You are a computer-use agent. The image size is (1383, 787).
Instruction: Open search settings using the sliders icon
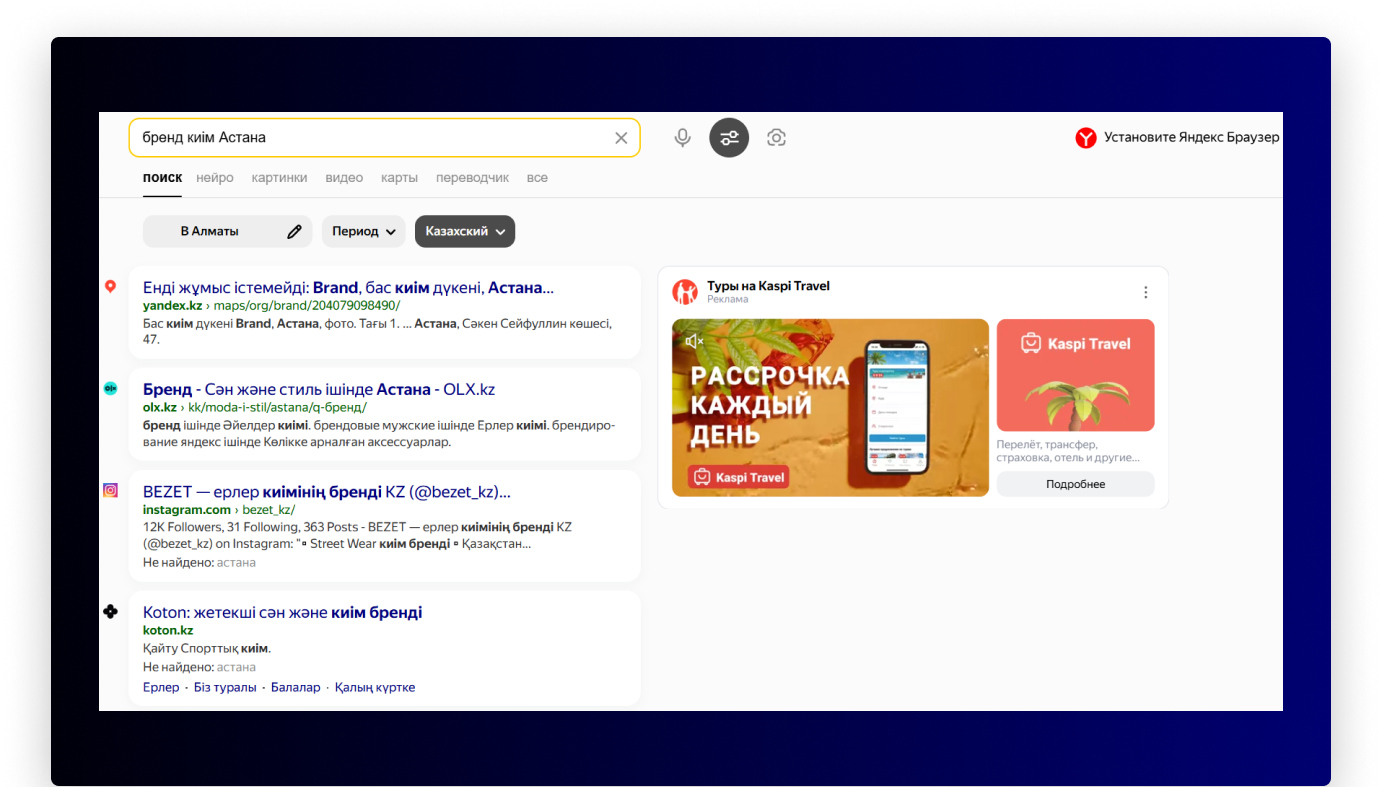(x=729, y=137)
